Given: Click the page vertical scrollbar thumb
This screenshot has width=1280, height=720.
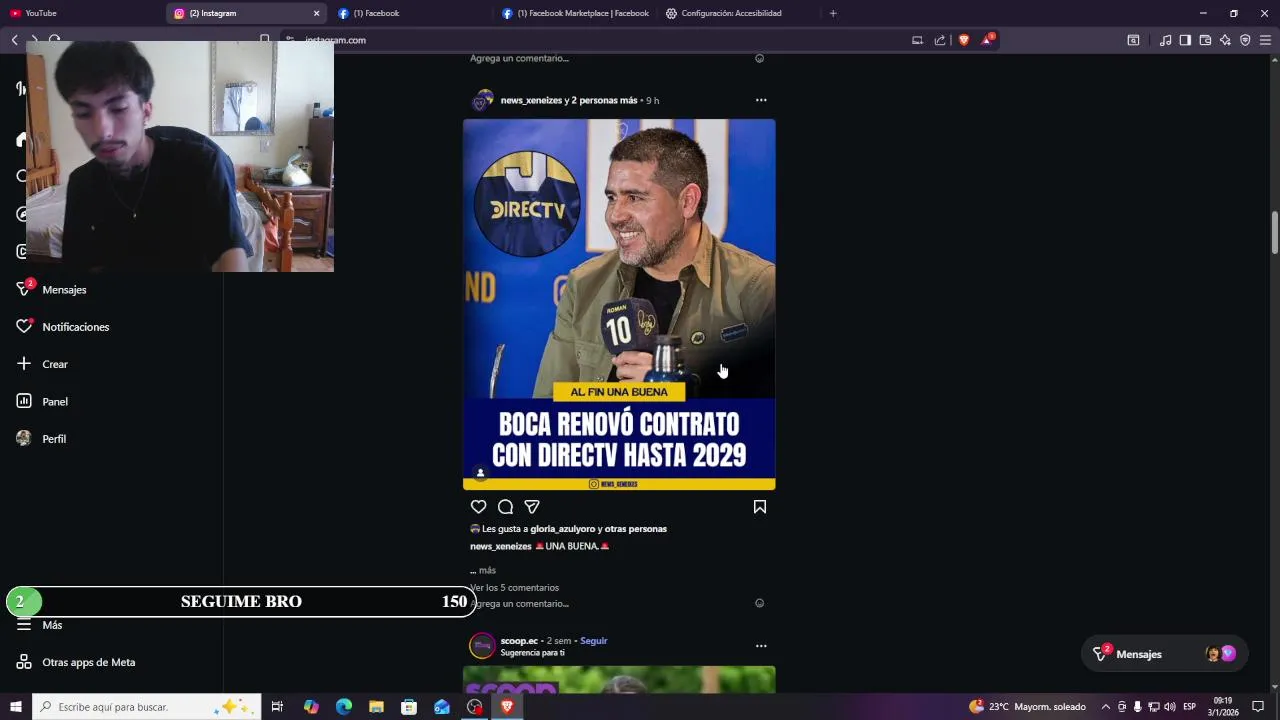Looking at the screenshot, I should pyautogui.click(x=1275, y=232).
